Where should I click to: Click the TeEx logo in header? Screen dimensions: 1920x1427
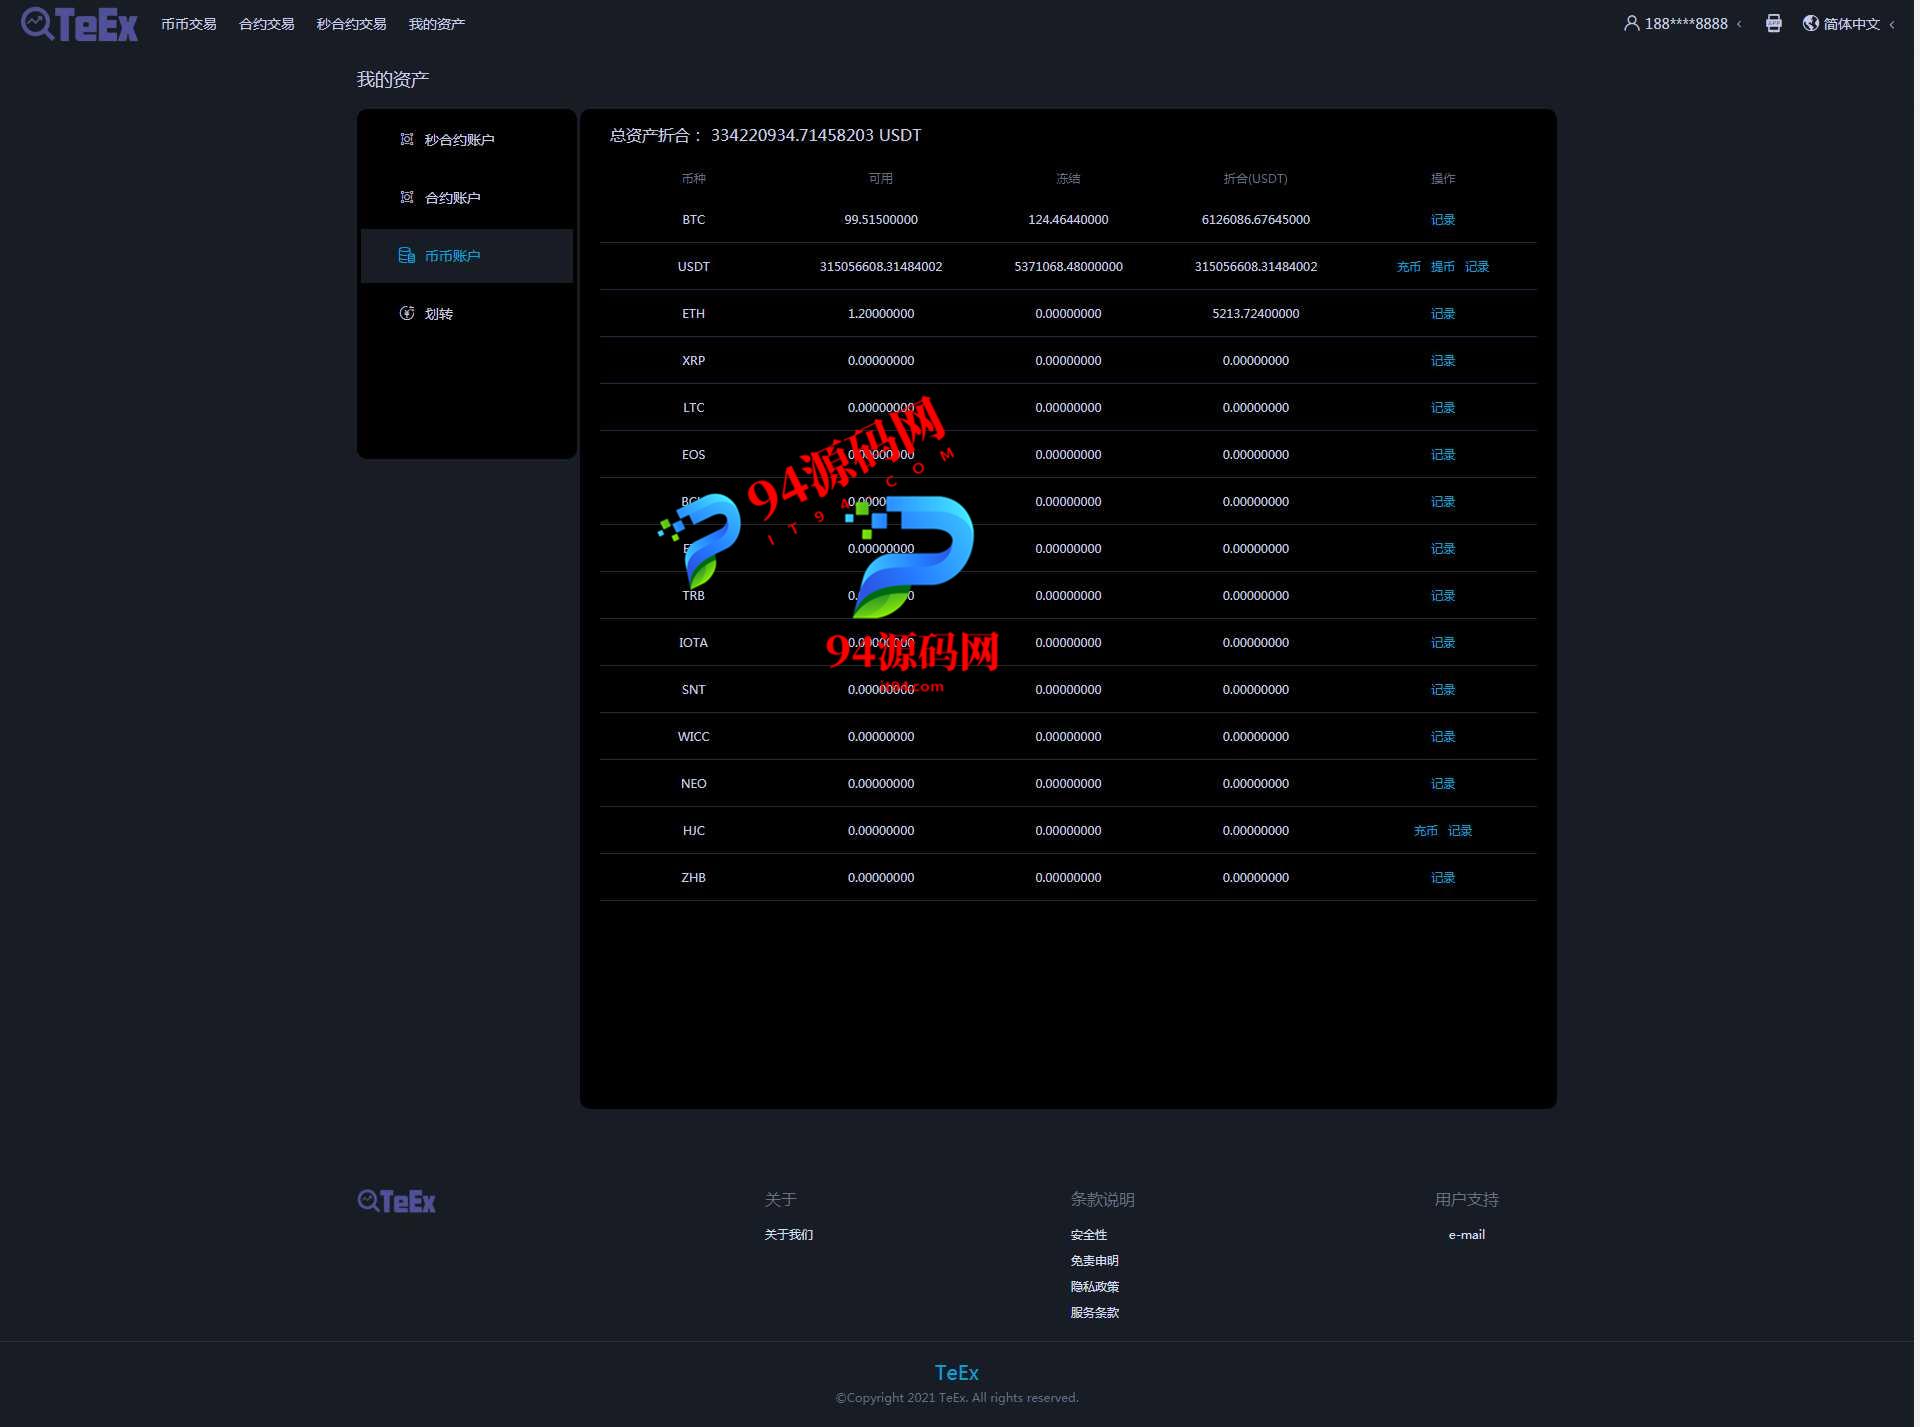(x=79, y=24)
